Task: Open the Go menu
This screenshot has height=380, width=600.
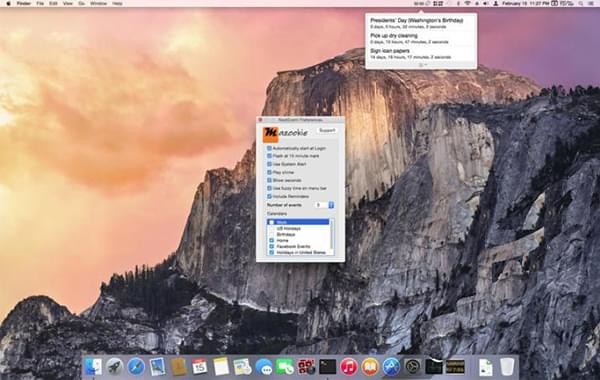Action: 82,3
